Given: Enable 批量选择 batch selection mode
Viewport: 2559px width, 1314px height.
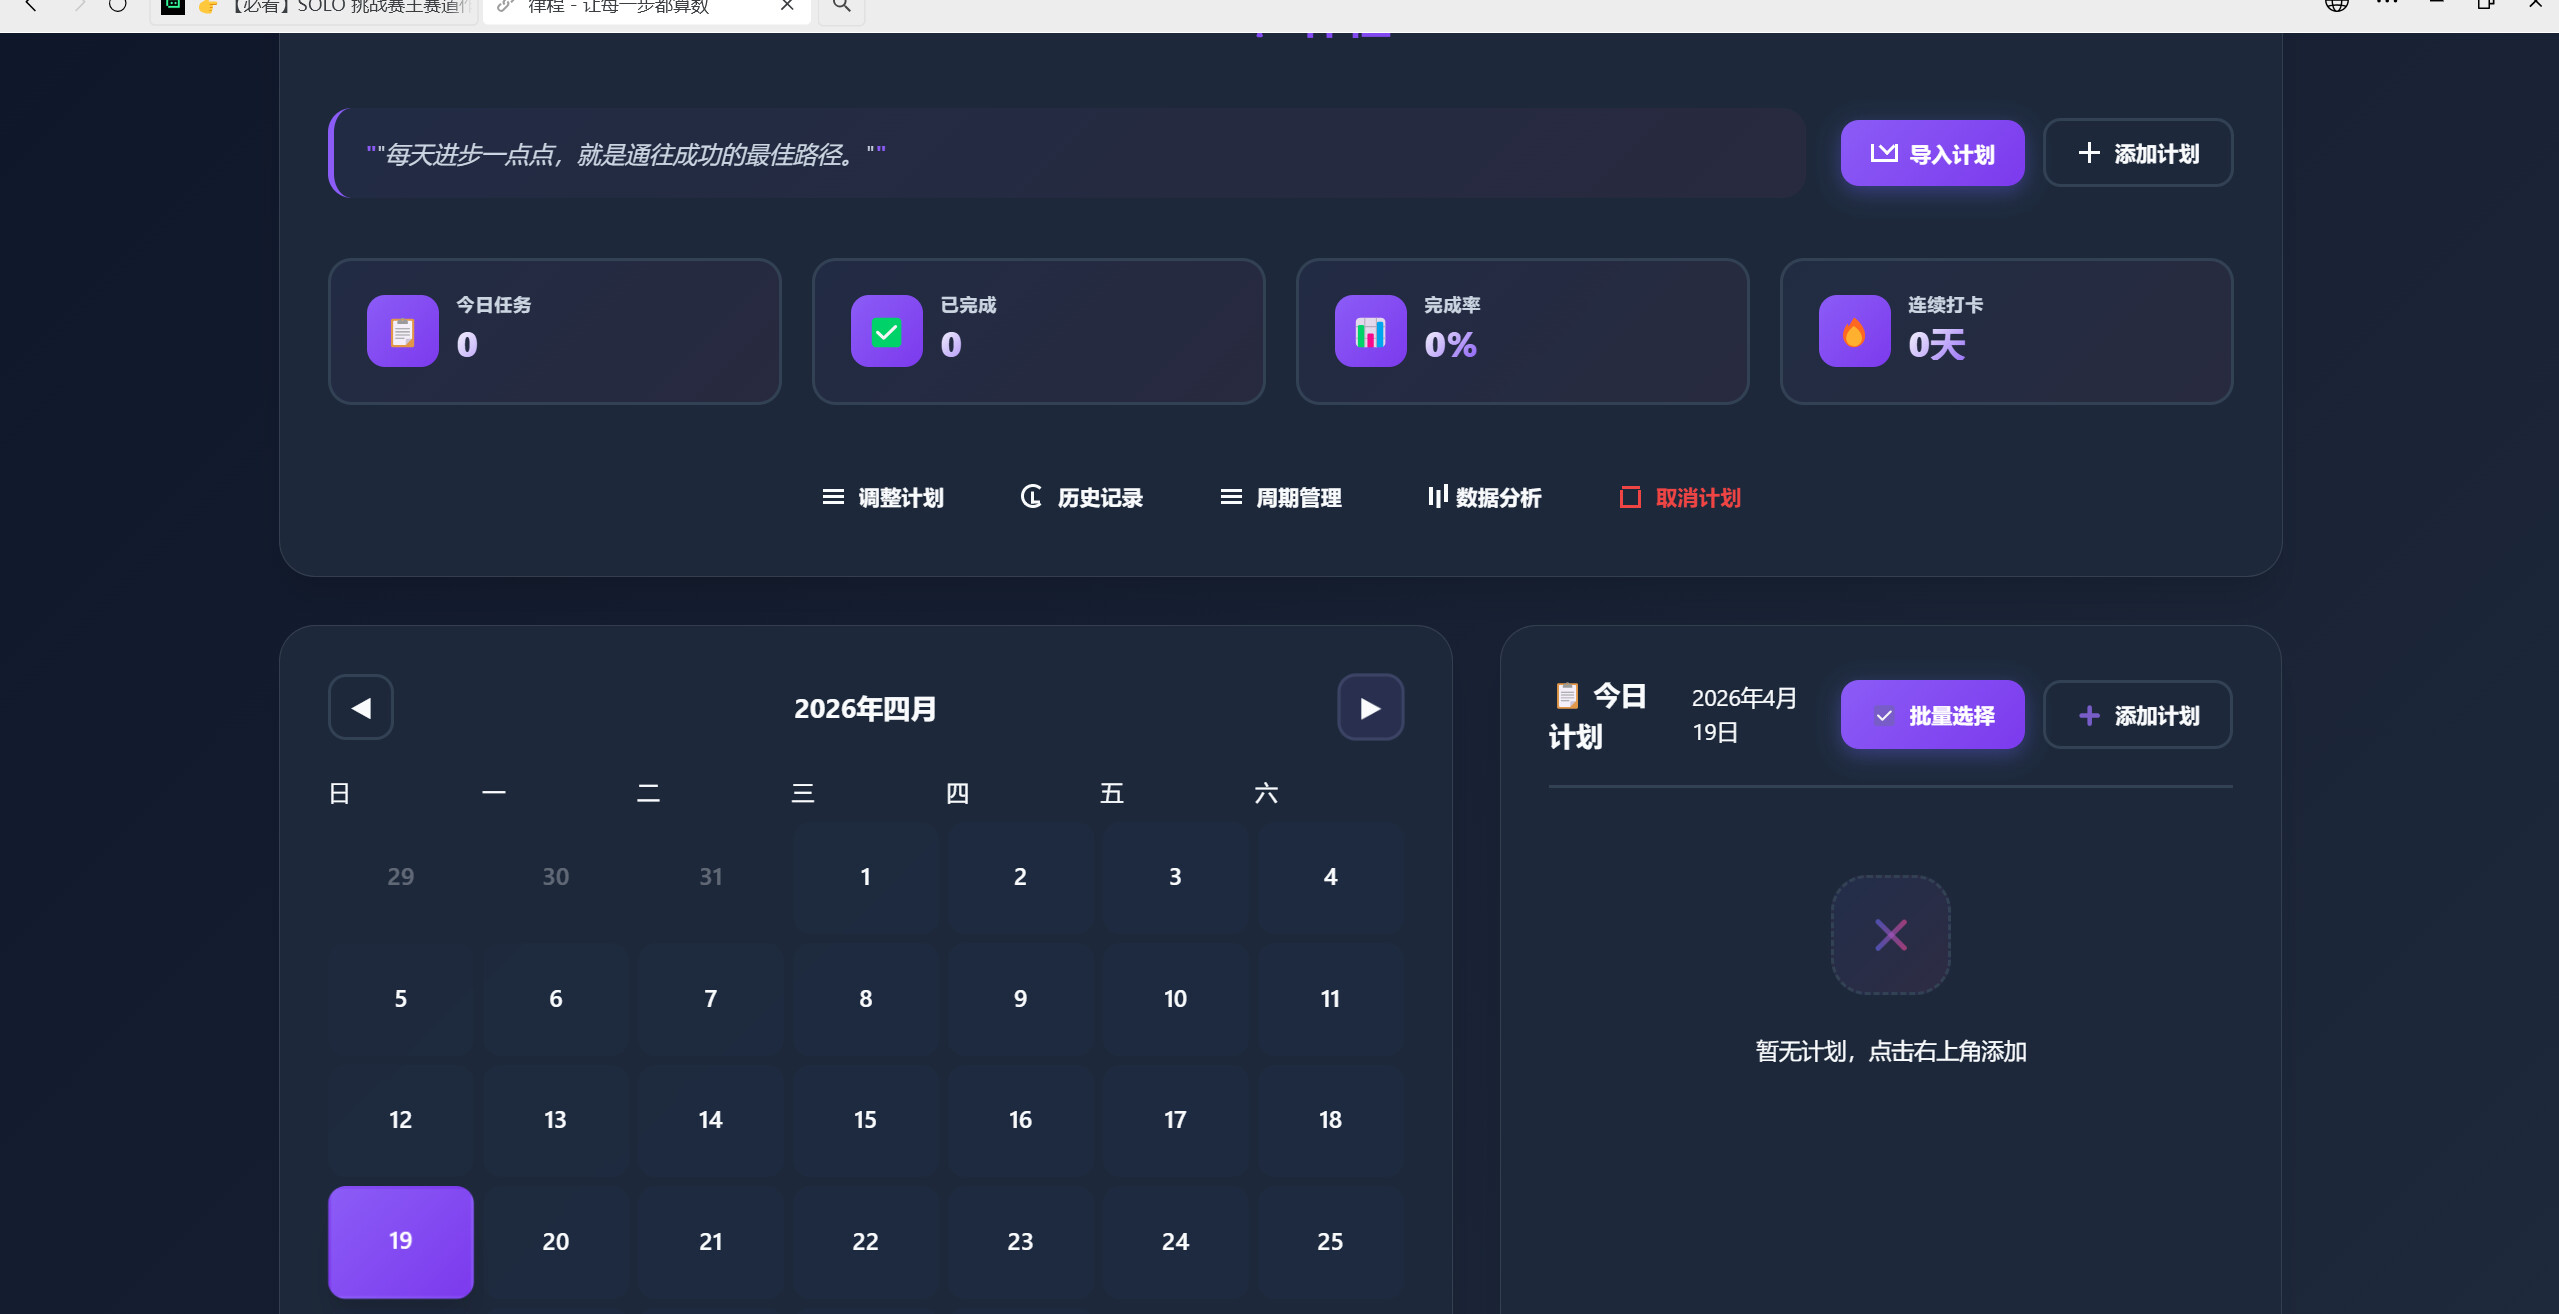Looking at the screenshot, I should click(1932, 715).
